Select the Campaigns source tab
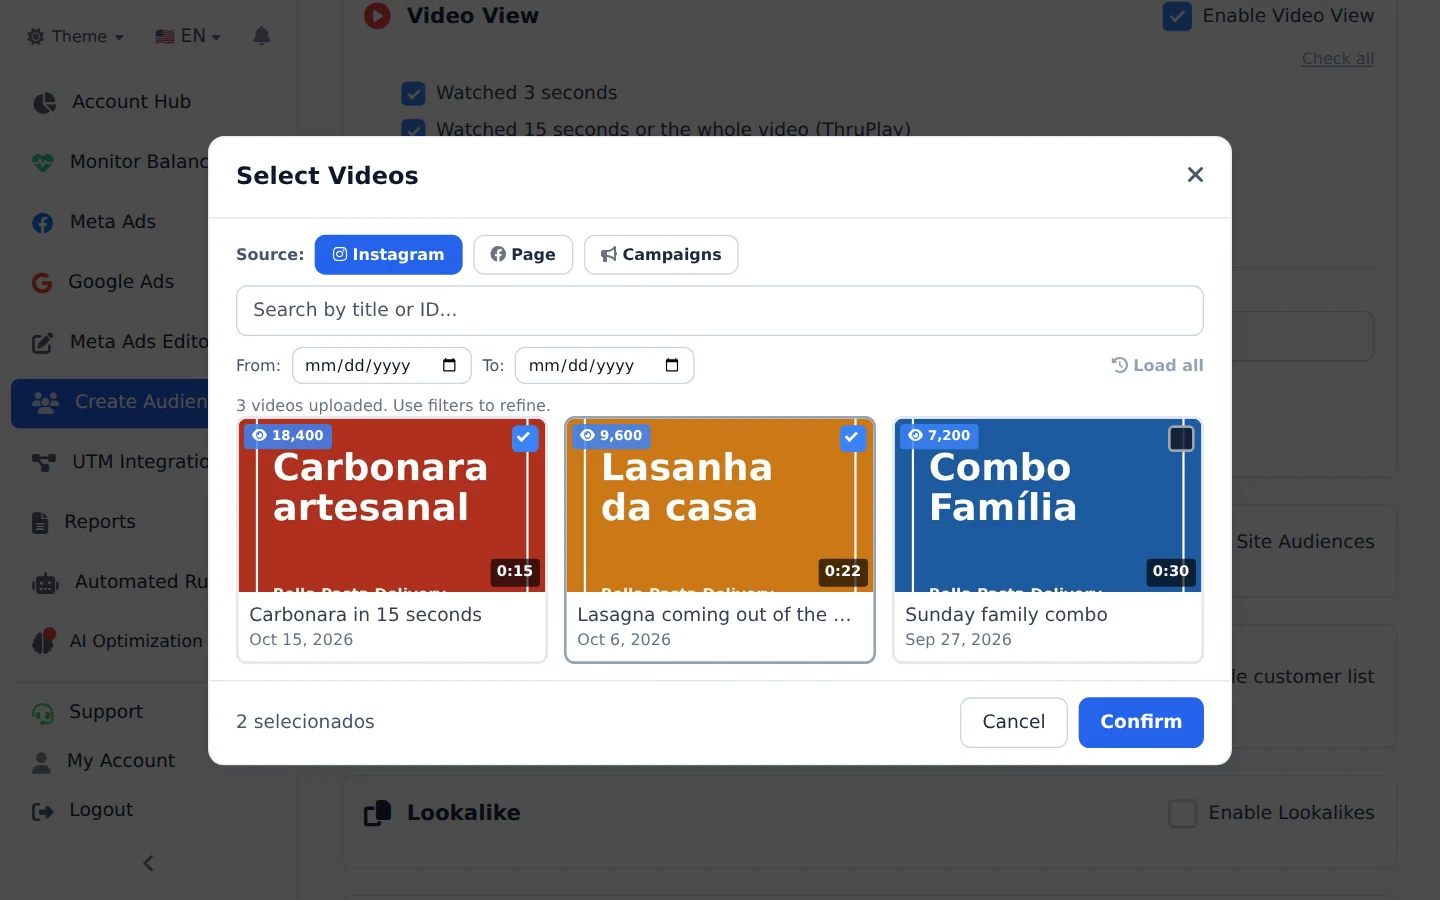Image resolution: width=1440 pixels, height=900 pixels. pos(661,255)
